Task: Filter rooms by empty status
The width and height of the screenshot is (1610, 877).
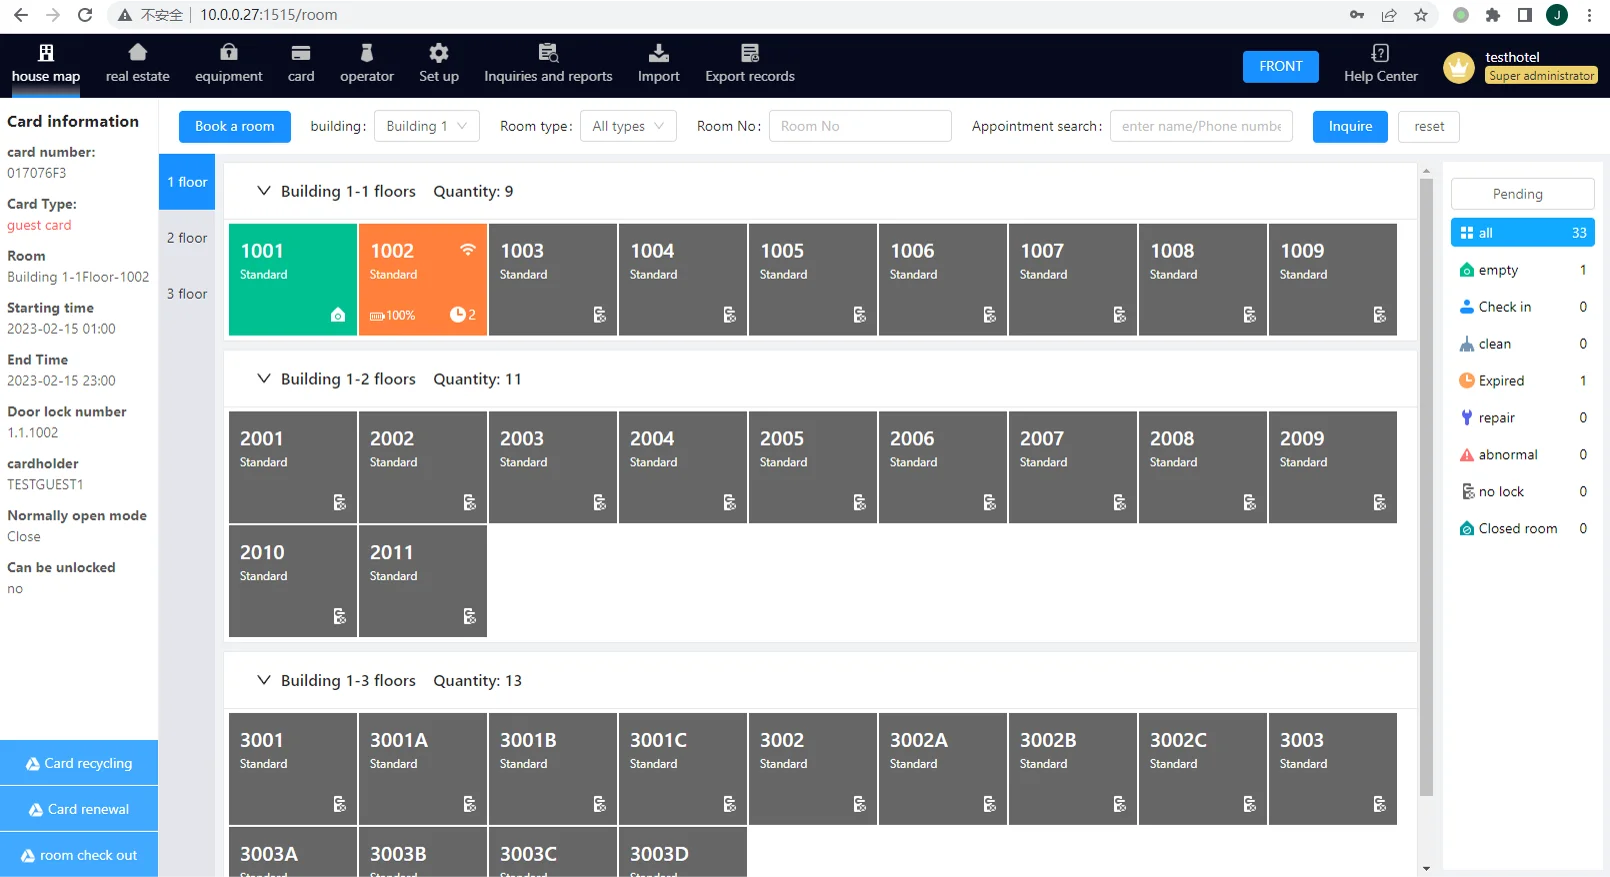Action: 1522,270
